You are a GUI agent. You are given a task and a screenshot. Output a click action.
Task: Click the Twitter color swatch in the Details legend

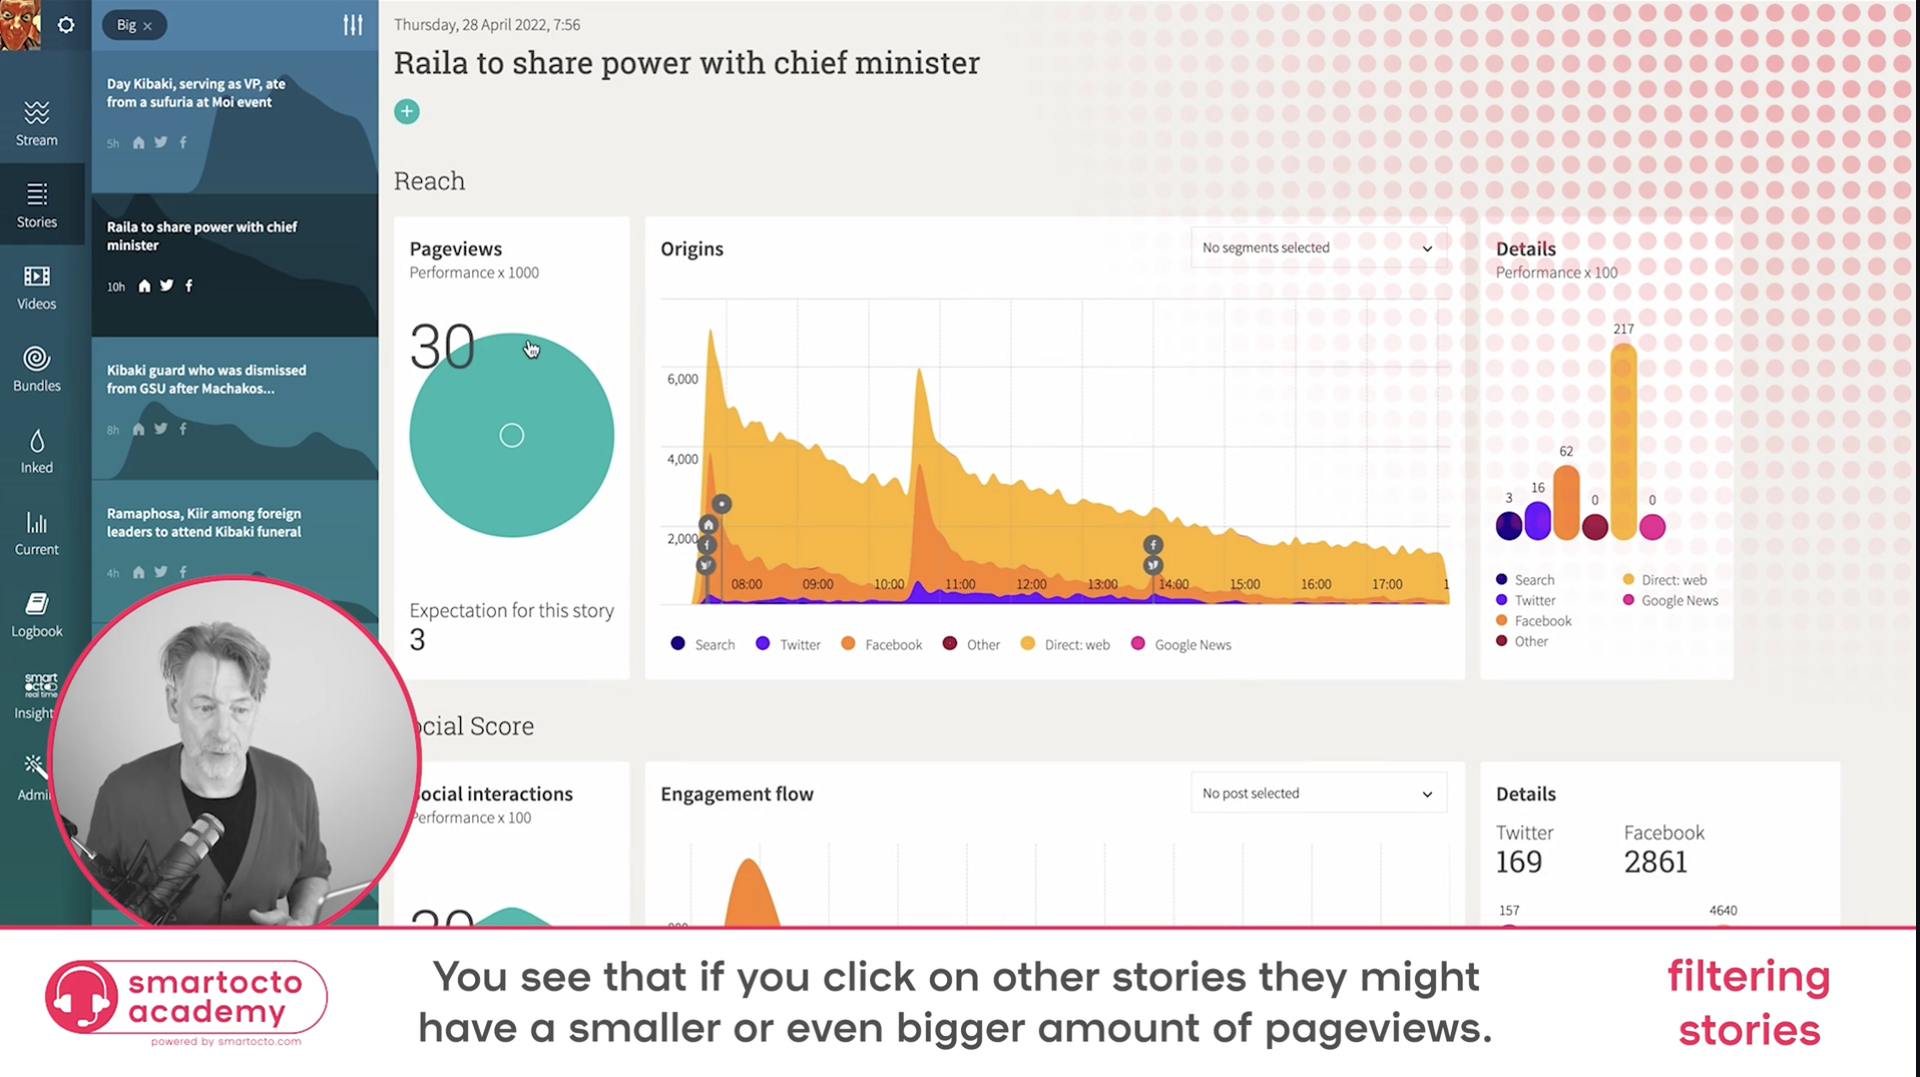[x=1502, y=600]
